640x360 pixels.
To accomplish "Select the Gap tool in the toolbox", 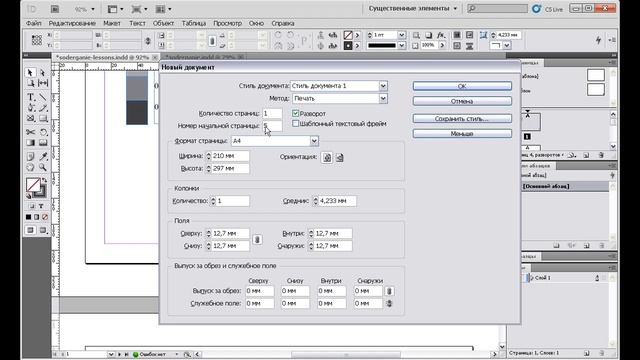I will click(43, 83).
